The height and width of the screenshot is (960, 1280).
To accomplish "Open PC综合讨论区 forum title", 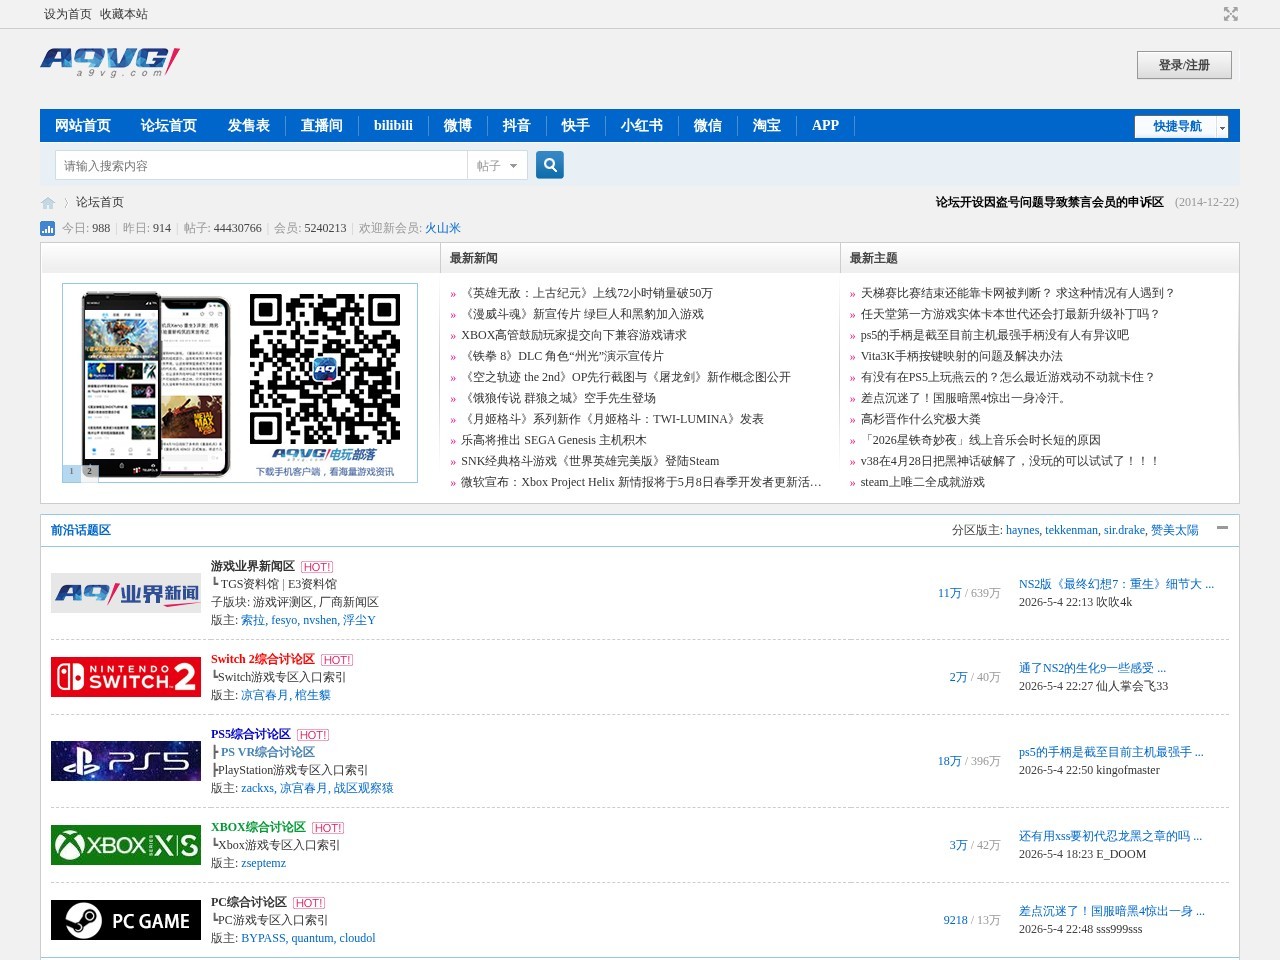I will 249,902.
